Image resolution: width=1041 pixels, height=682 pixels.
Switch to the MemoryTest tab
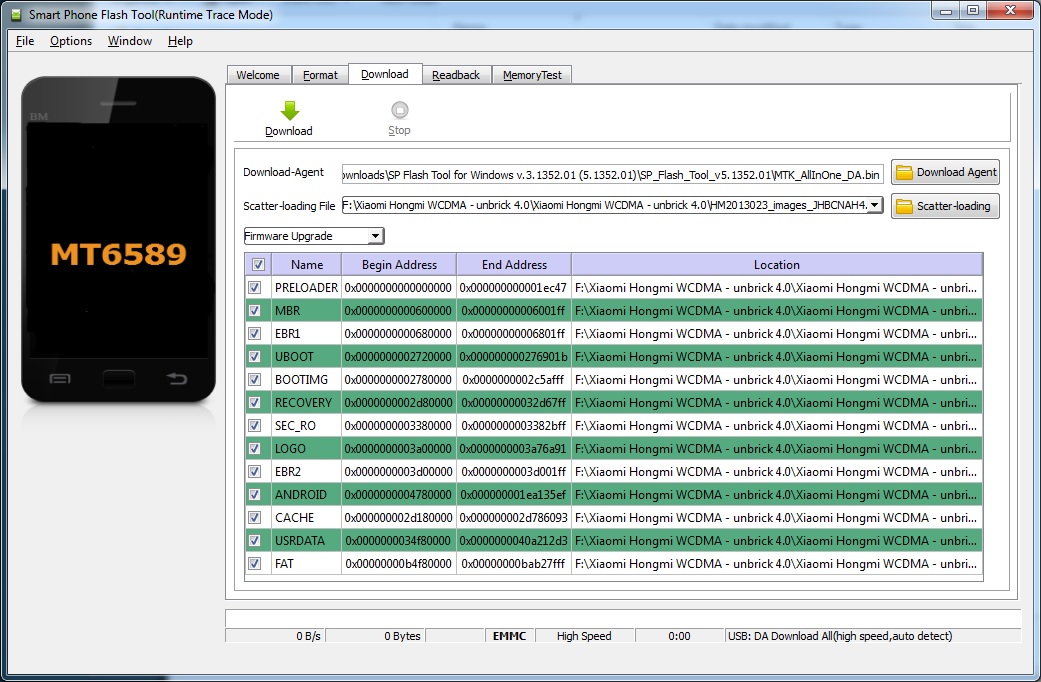point(532,75)
